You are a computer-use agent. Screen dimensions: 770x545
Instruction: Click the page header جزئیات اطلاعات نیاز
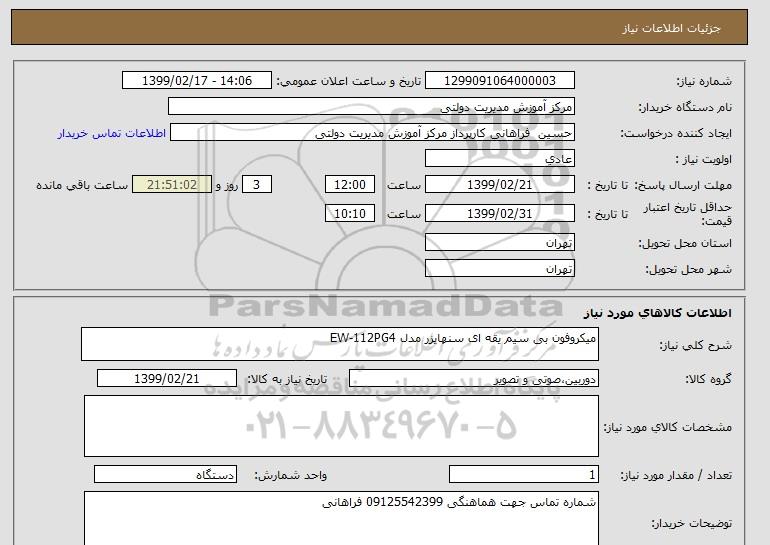[x=672, y=28]
